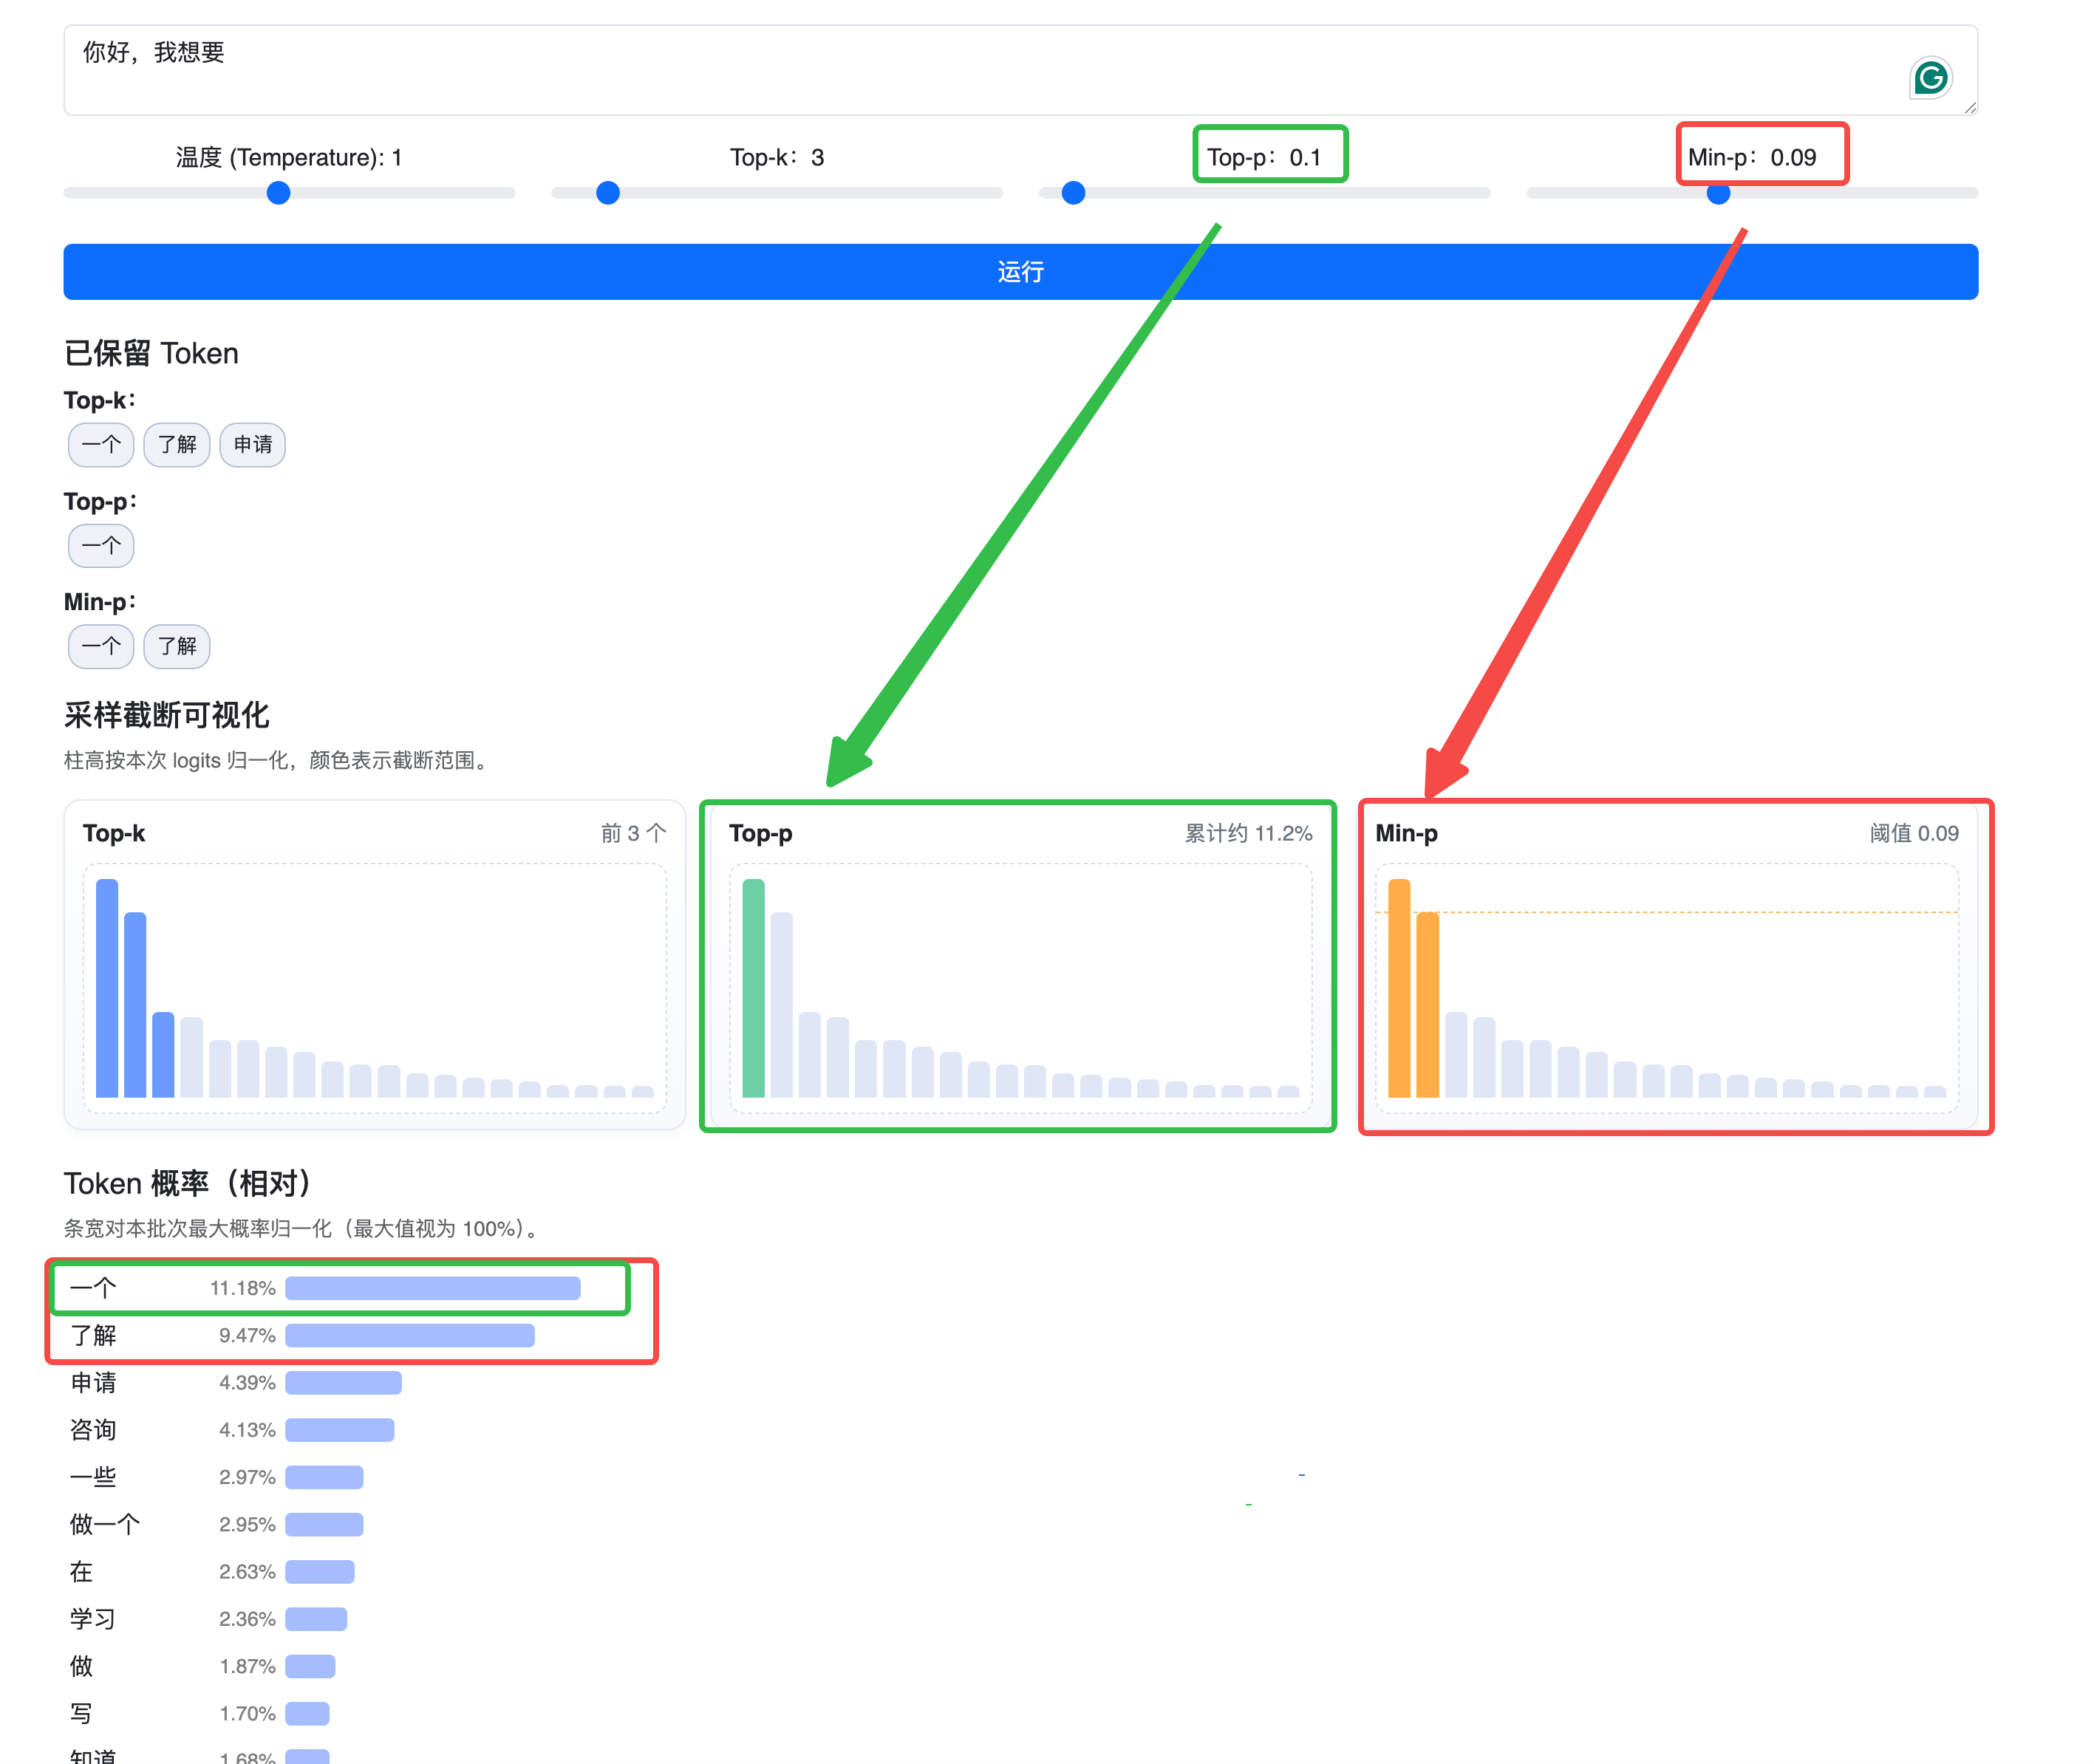Click the Top-p slider handle

pos(1073,193)
